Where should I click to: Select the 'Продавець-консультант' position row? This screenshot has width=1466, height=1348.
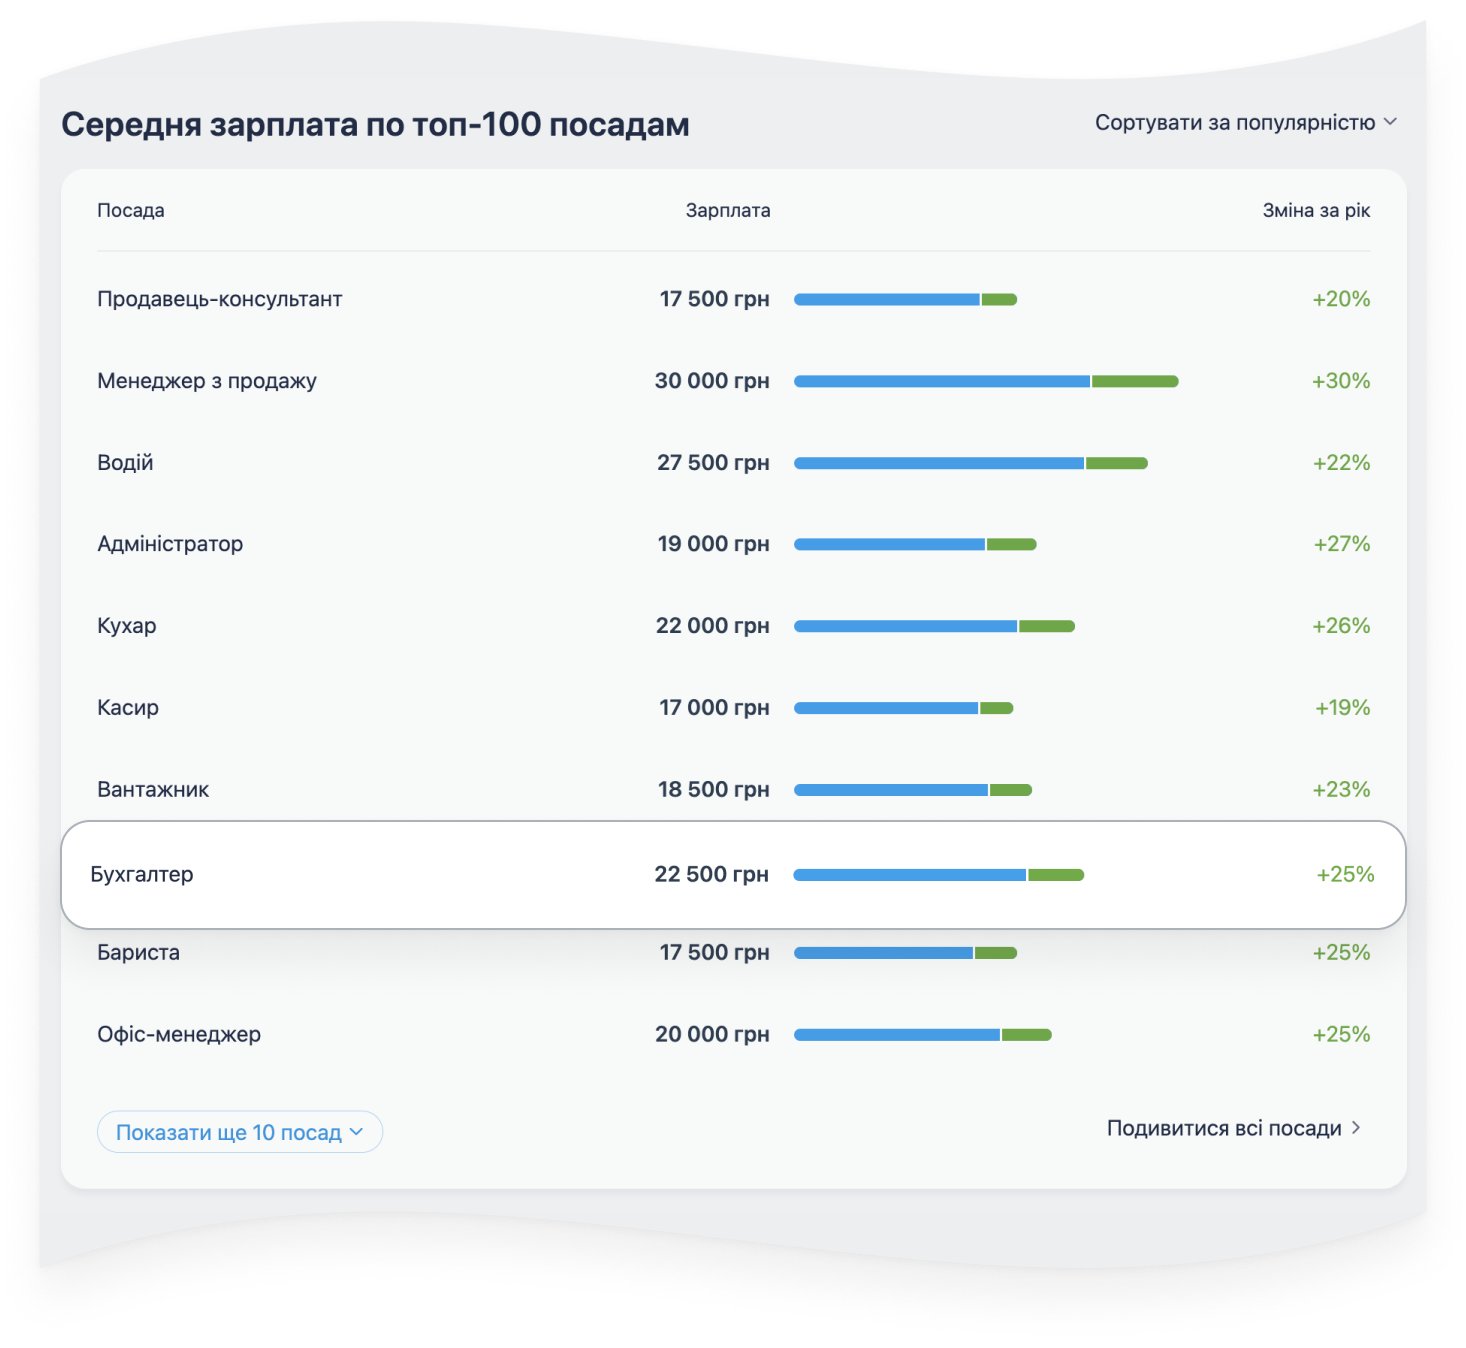pos(219,299)
